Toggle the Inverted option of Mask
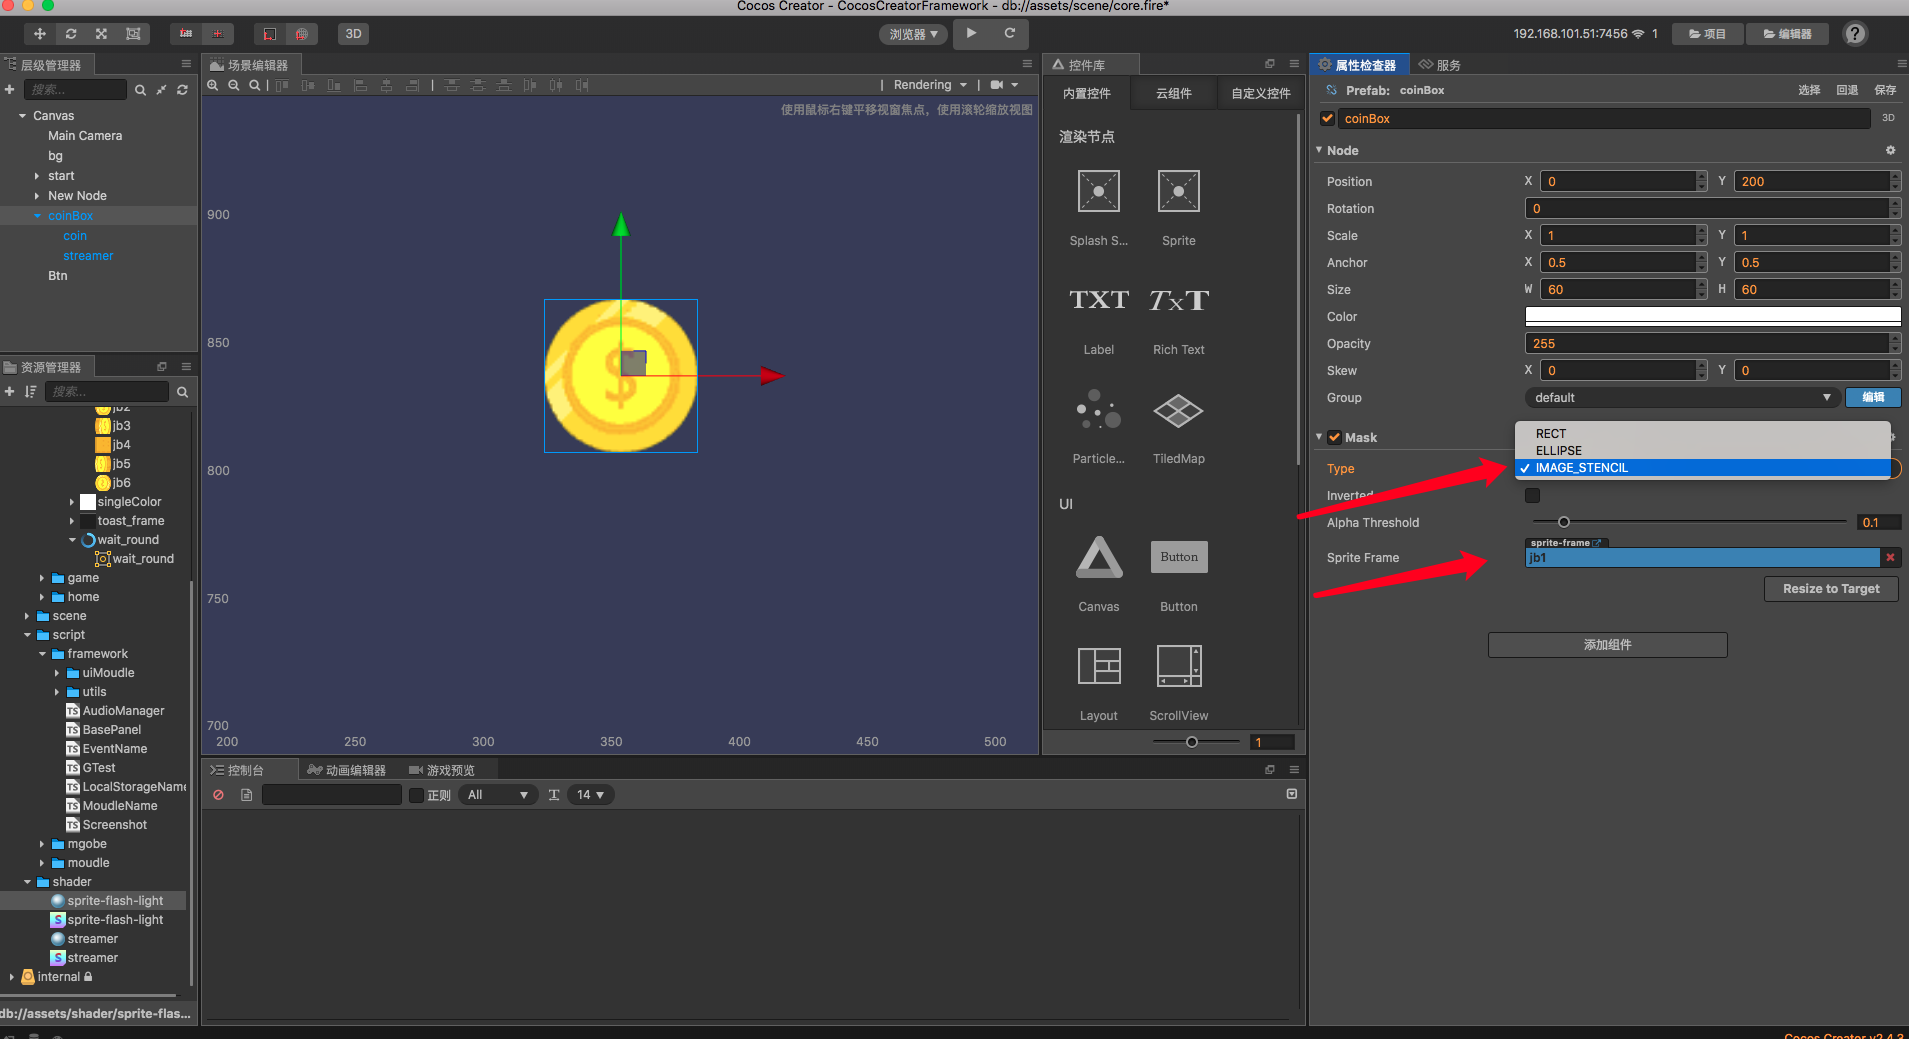 coord(1532,495)
